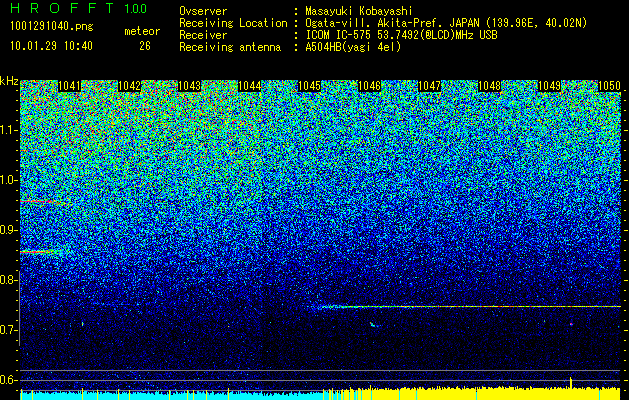Image resolution: width=629 pixels, height=400 pixels.
Task: Click the 0.7 kHz axis label
Action: [9, 330]
